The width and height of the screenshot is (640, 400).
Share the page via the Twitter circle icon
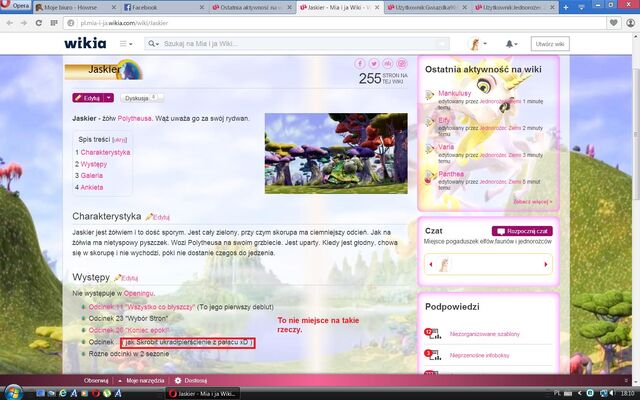[x=374, y=64]
